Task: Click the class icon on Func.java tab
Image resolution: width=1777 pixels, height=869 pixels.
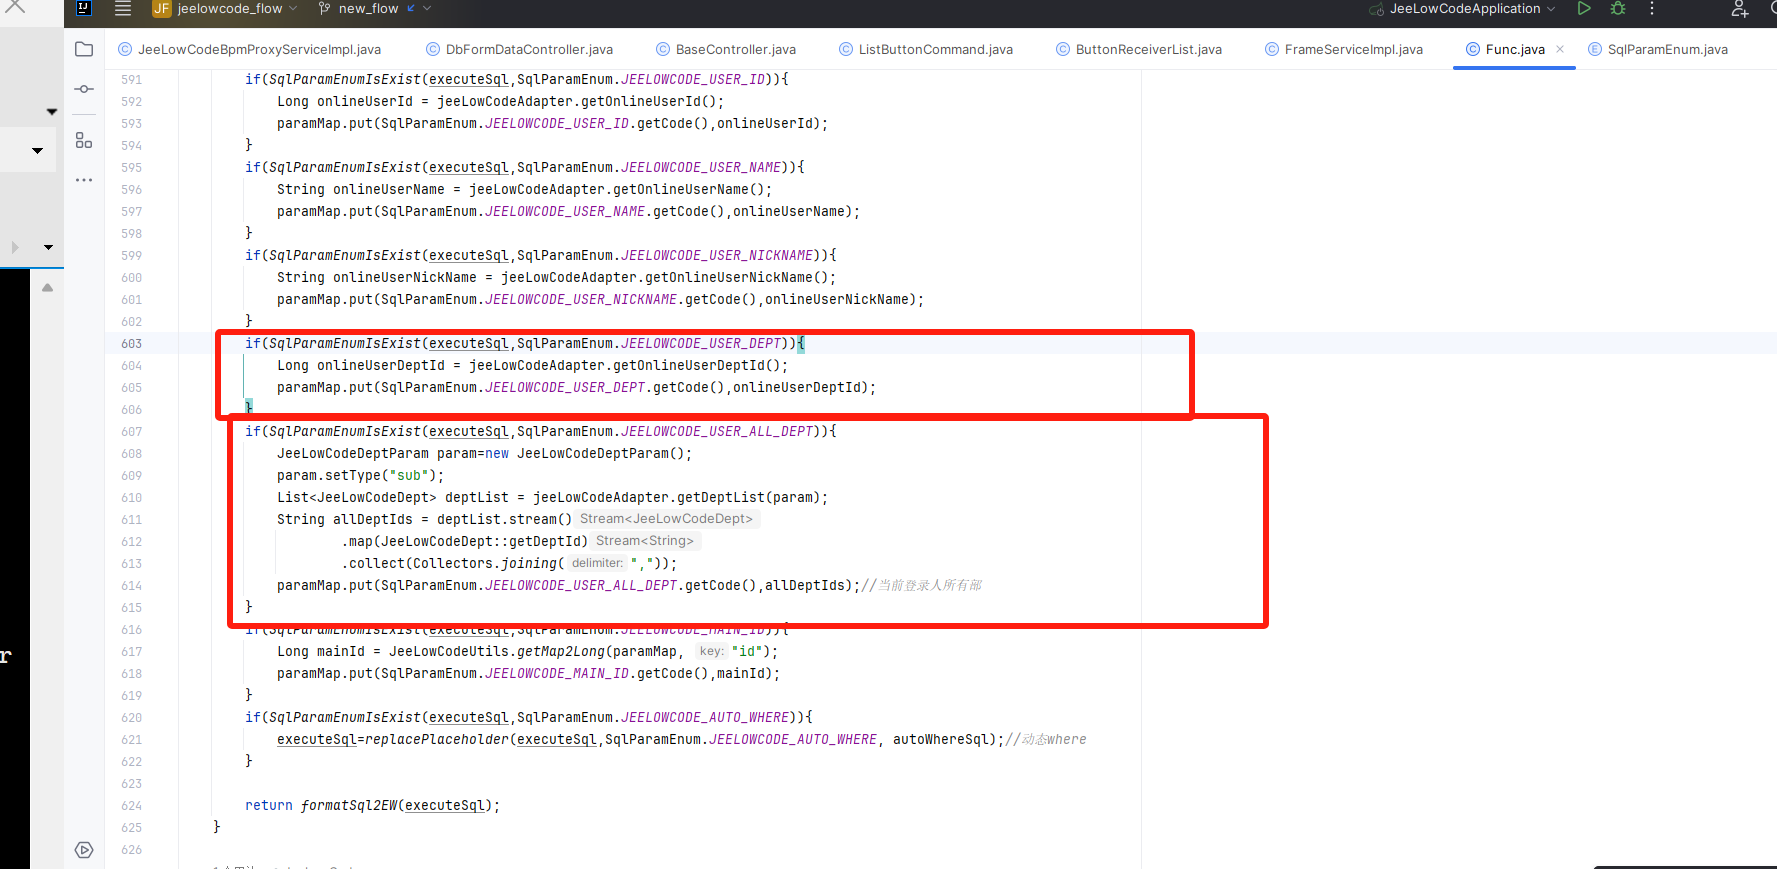Action: point(1473,49)
